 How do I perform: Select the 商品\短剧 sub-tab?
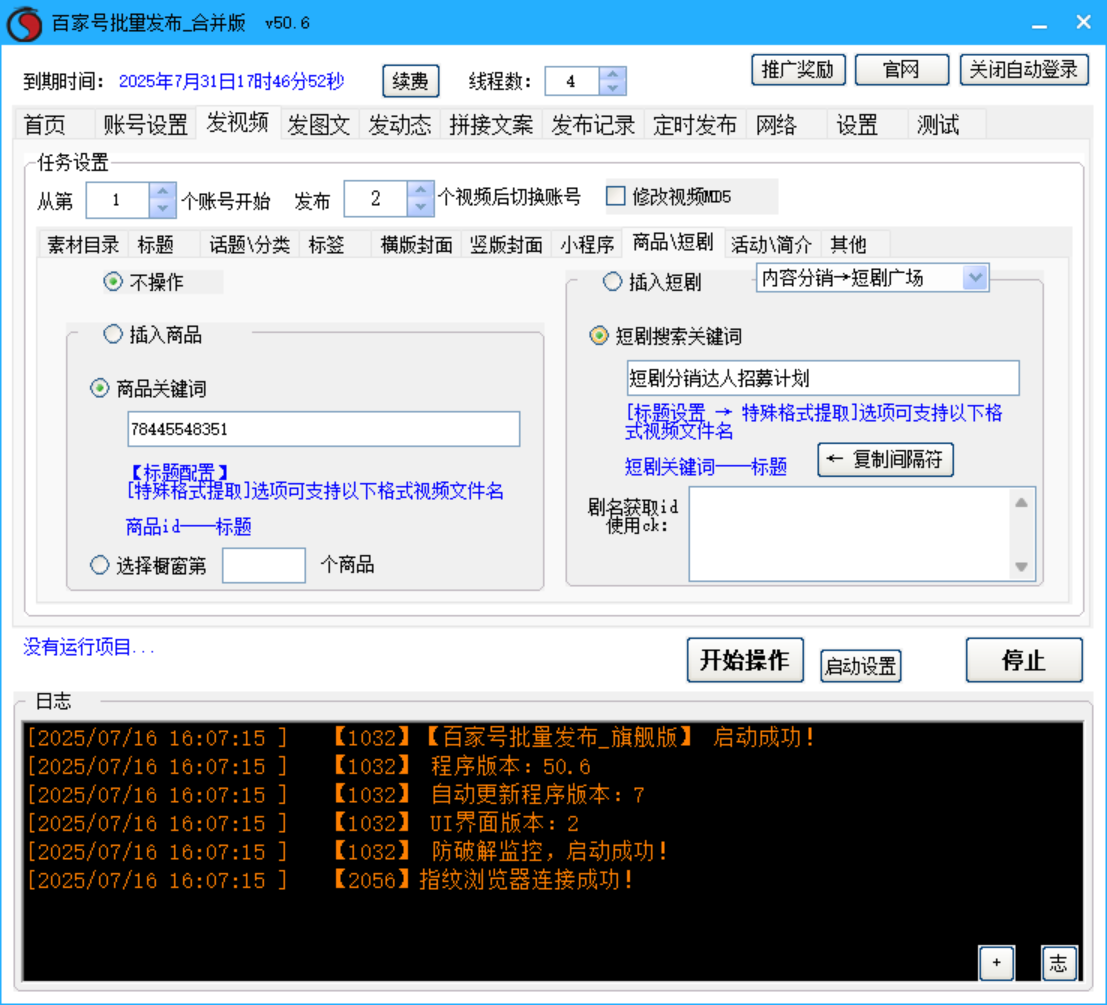click(x=673, y=242)
